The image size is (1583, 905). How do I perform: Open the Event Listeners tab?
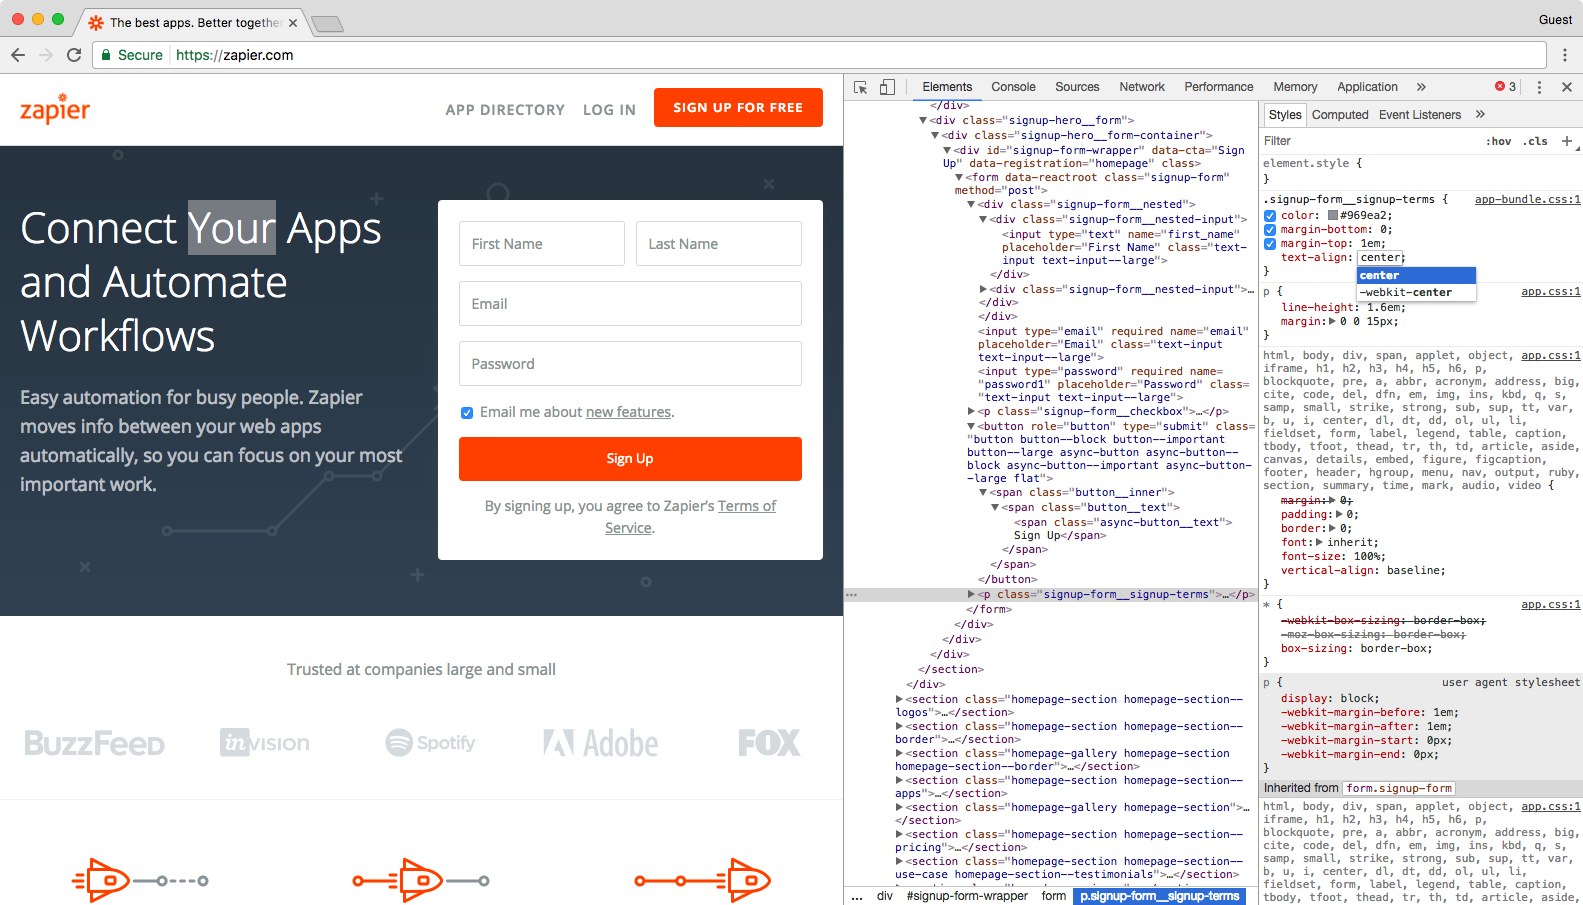[x=1420, y=115]
